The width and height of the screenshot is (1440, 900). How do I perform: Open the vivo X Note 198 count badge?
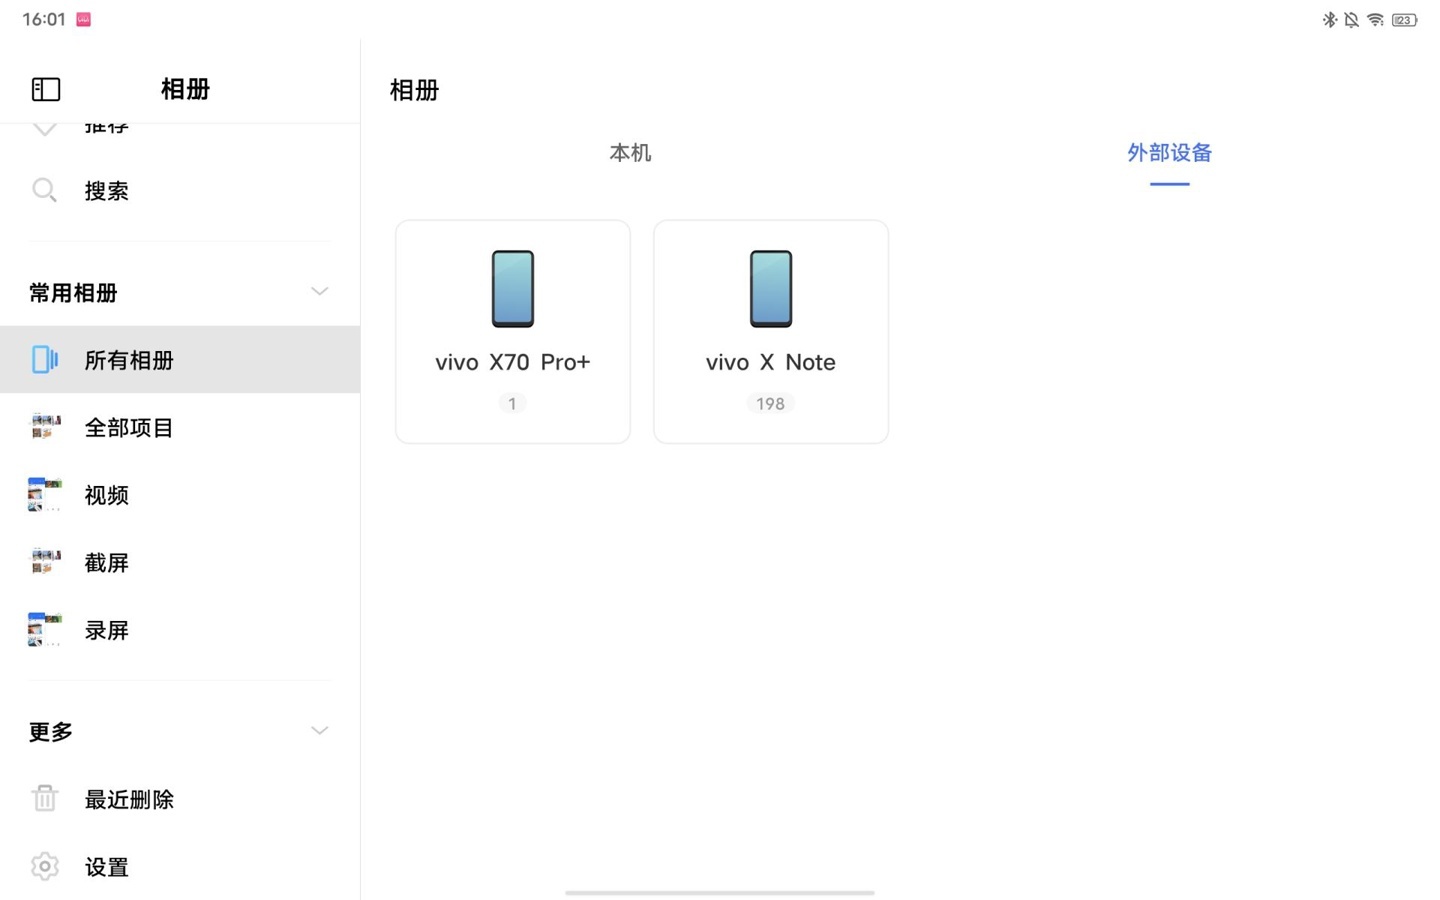click(770, 404)
